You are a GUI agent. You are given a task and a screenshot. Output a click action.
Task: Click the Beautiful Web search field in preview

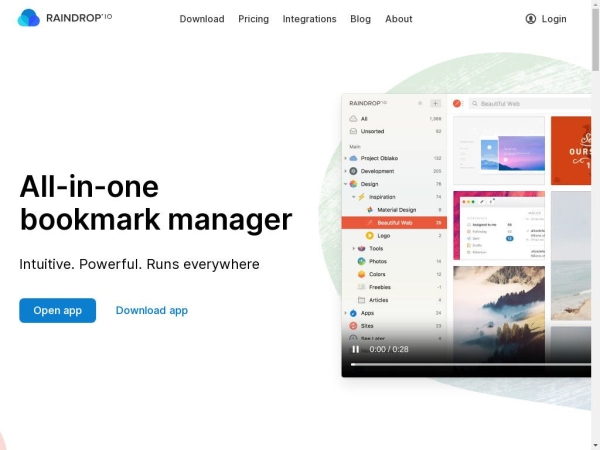coord(530,104)
